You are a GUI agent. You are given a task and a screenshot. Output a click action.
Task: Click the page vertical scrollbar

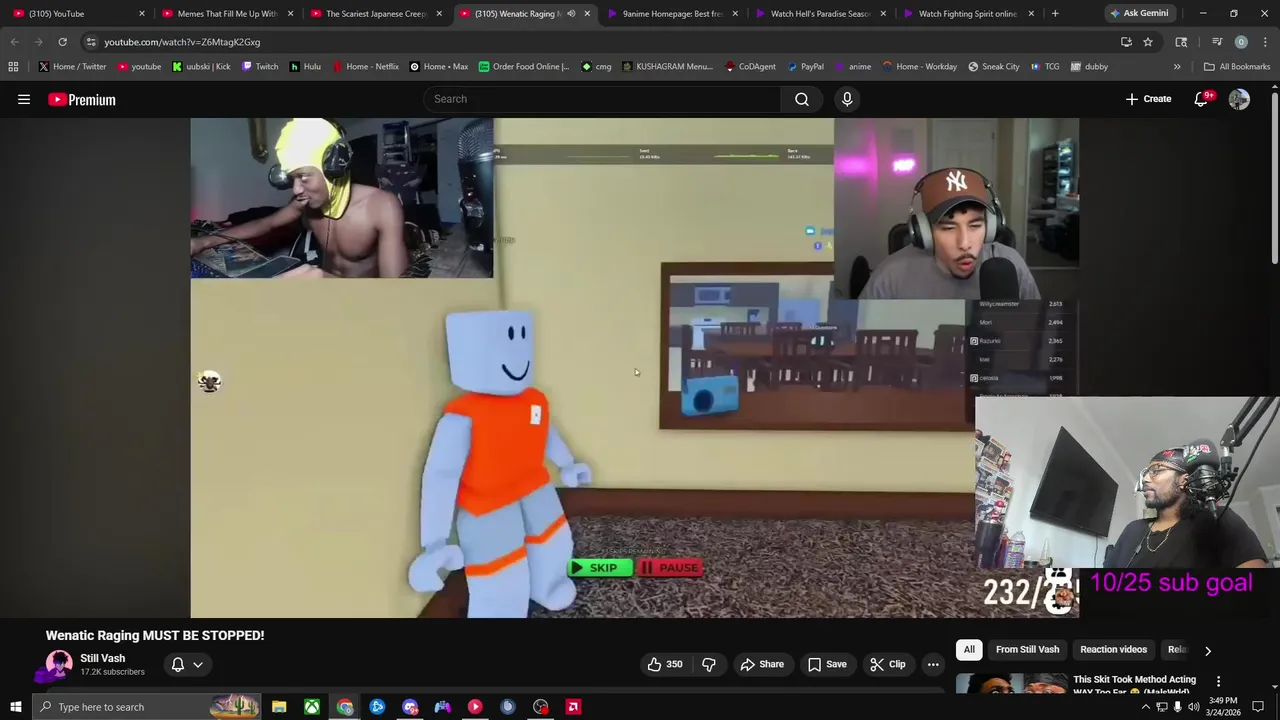click(1274, 177)
